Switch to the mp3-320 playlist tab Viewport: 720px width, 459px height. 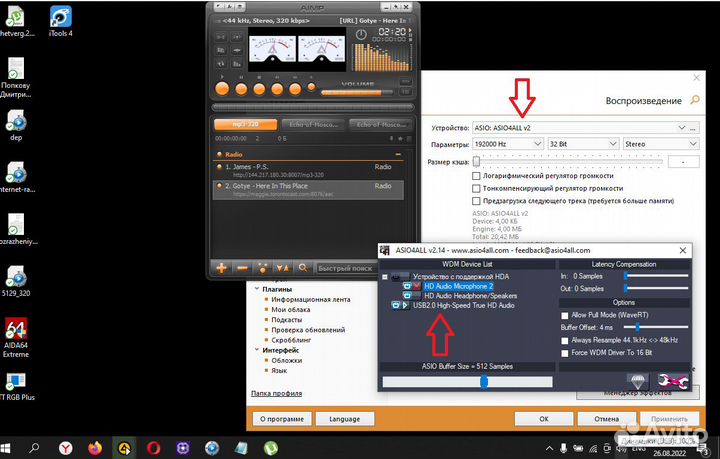[246, 124]
